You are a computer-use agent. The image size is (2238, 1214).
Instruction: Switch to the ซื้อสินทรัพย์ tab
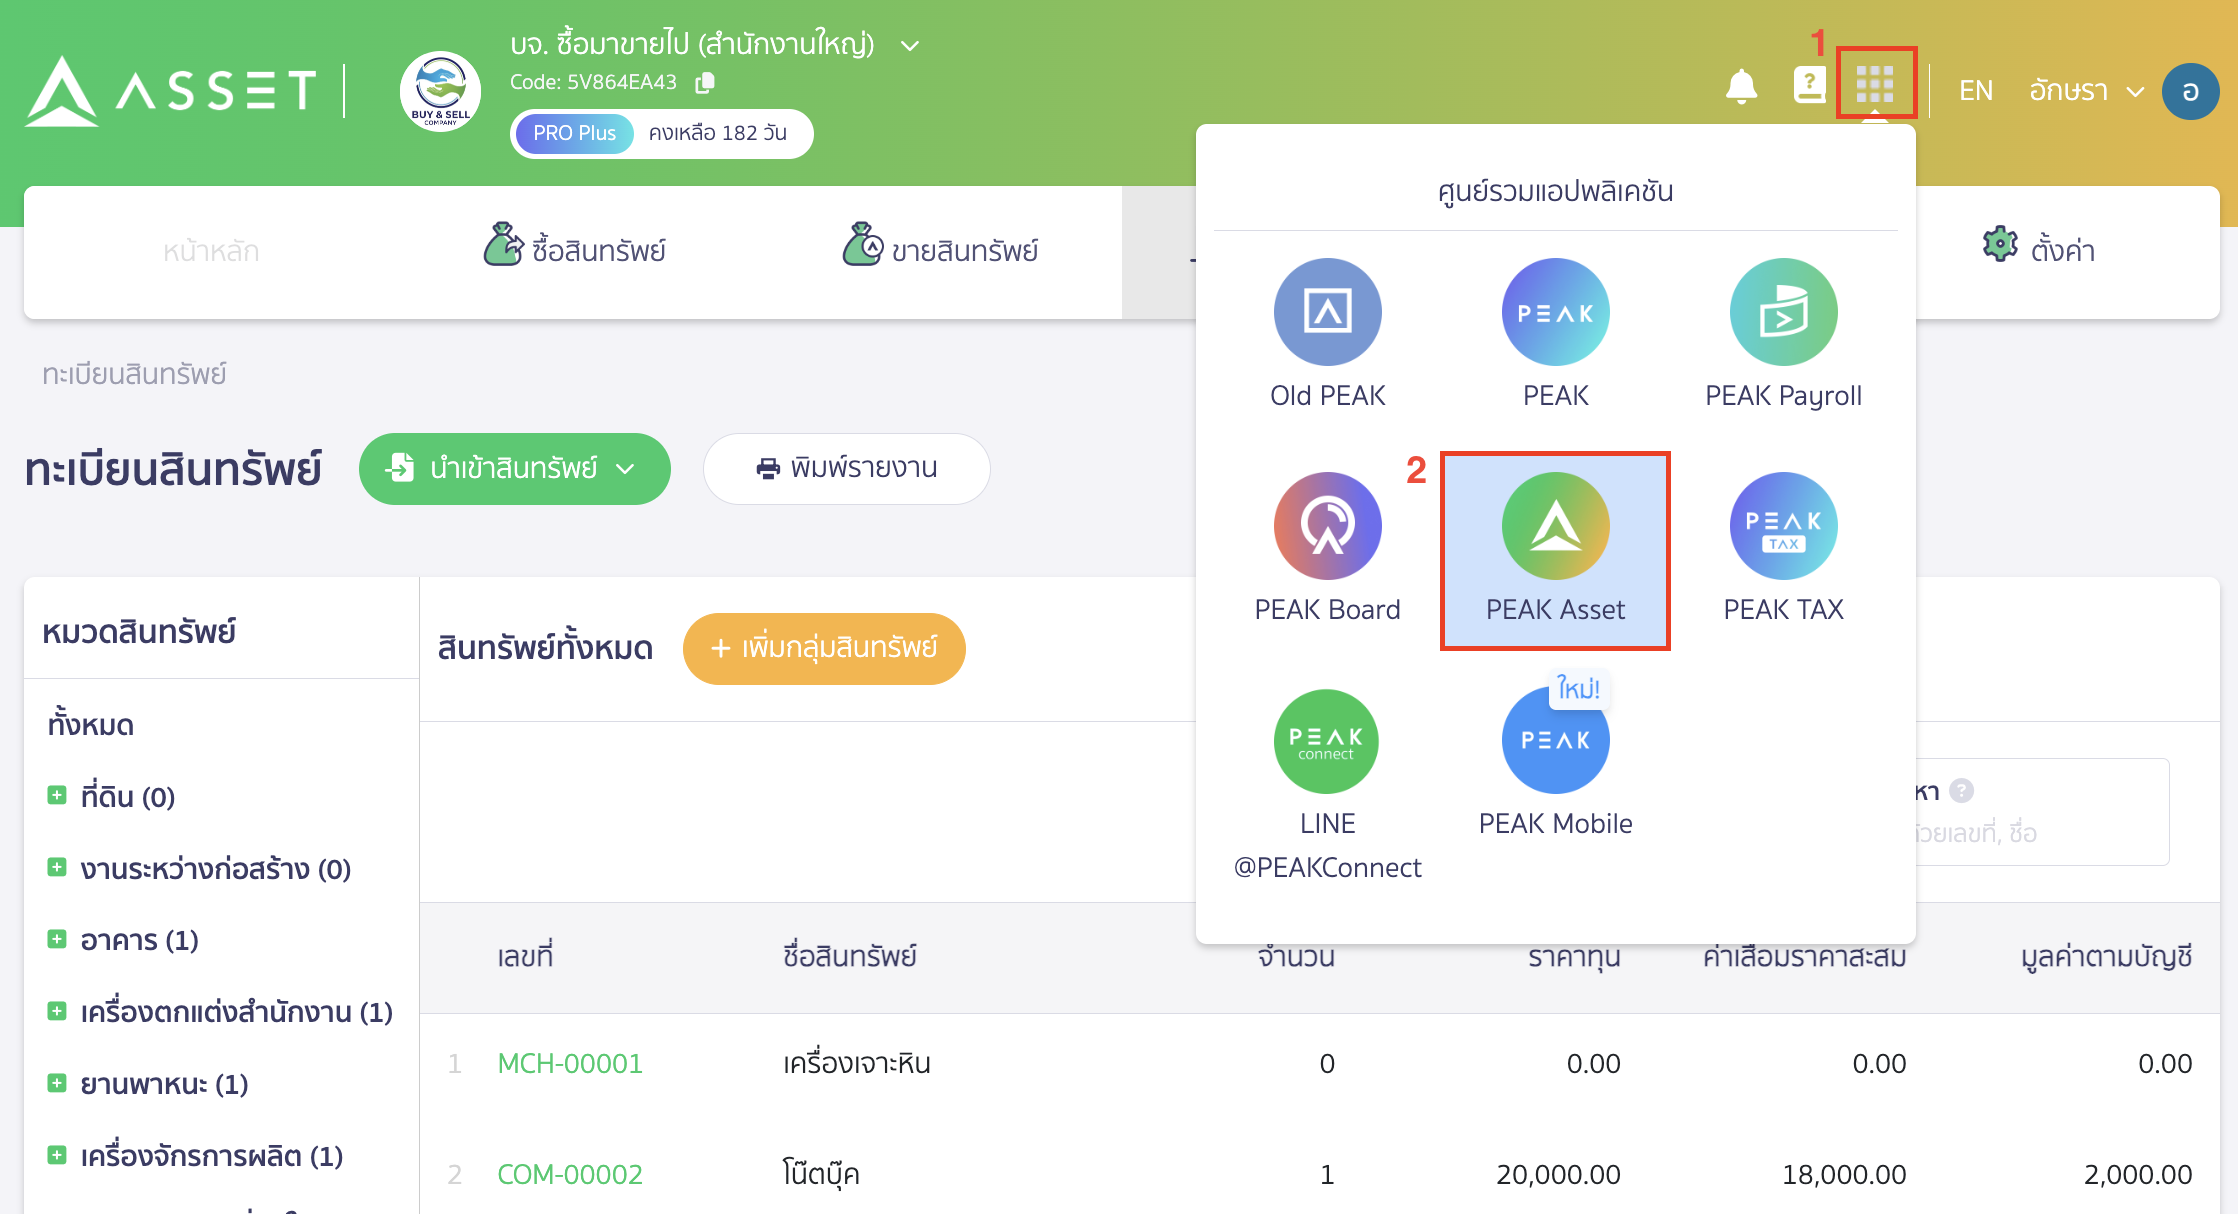coord(575,250)
